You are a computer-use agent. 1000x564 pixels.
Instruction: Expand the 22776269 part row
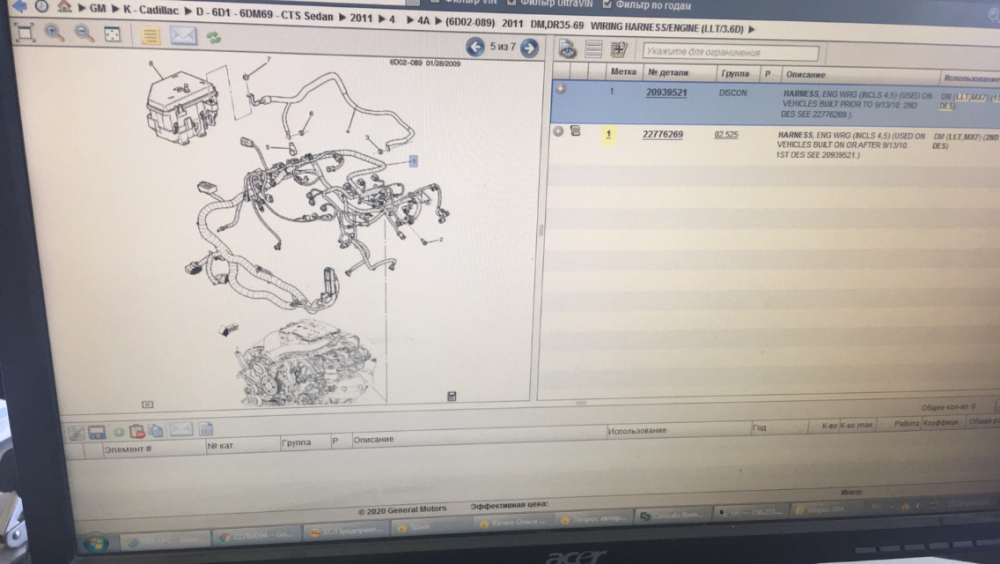pos(558,131)
